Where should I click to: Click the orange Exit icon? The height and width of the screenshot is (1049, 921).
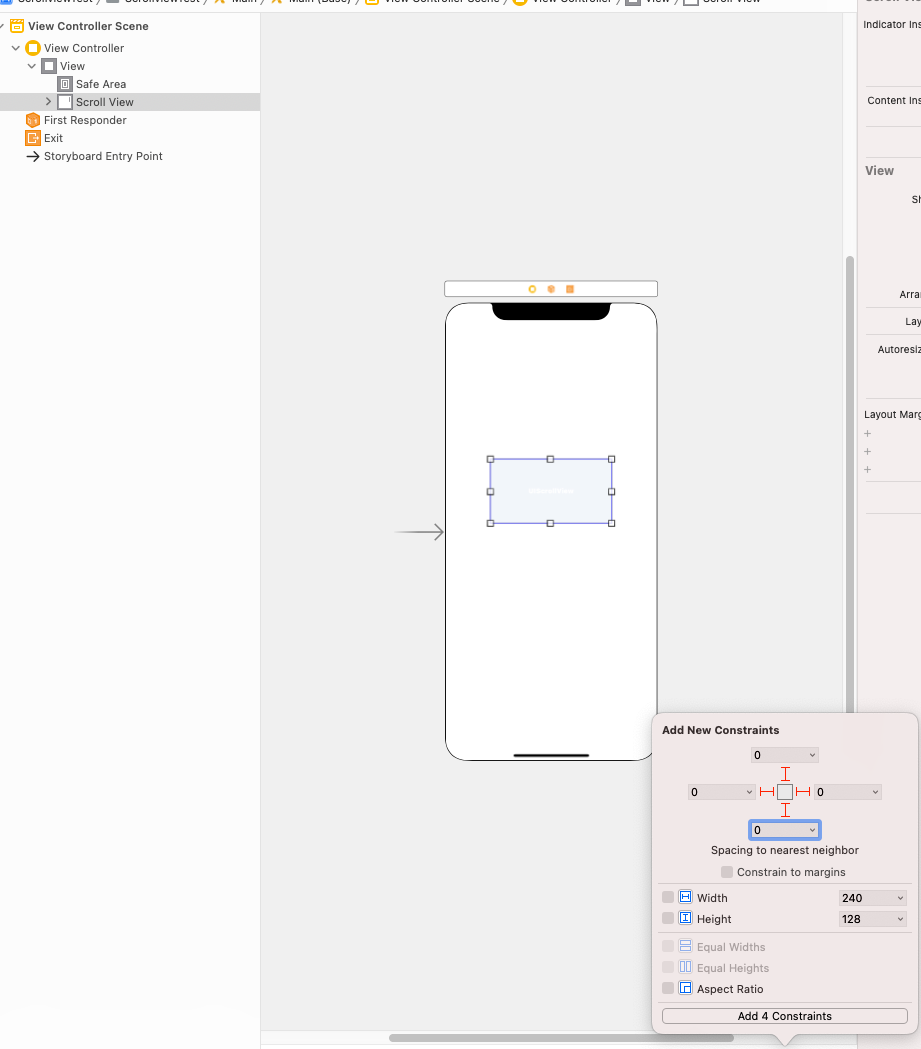[x=33, y=138]
